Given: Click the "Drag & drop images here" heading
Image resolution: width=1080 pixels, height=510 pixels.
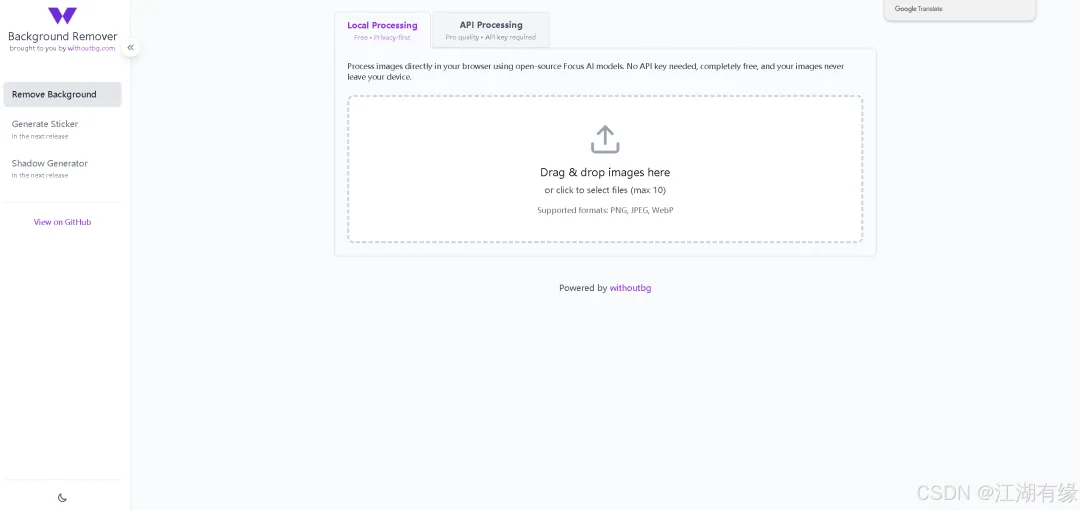Looking at the screenshot, I should 605,172.
